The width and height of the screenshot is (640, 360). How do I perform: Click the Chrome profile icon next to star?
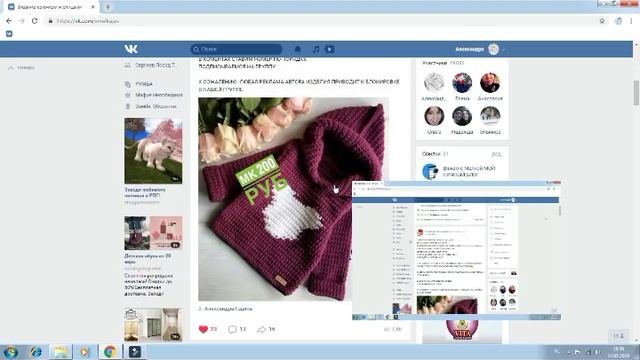pos(618,21)
